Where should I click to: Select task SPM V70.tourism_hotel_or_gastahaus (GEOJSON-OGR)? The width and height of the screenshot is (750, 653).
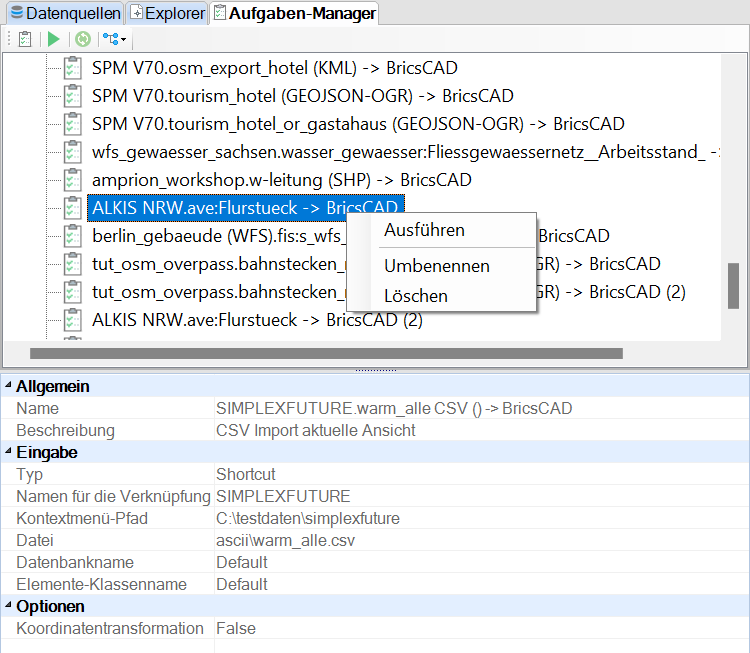(358, 124)
